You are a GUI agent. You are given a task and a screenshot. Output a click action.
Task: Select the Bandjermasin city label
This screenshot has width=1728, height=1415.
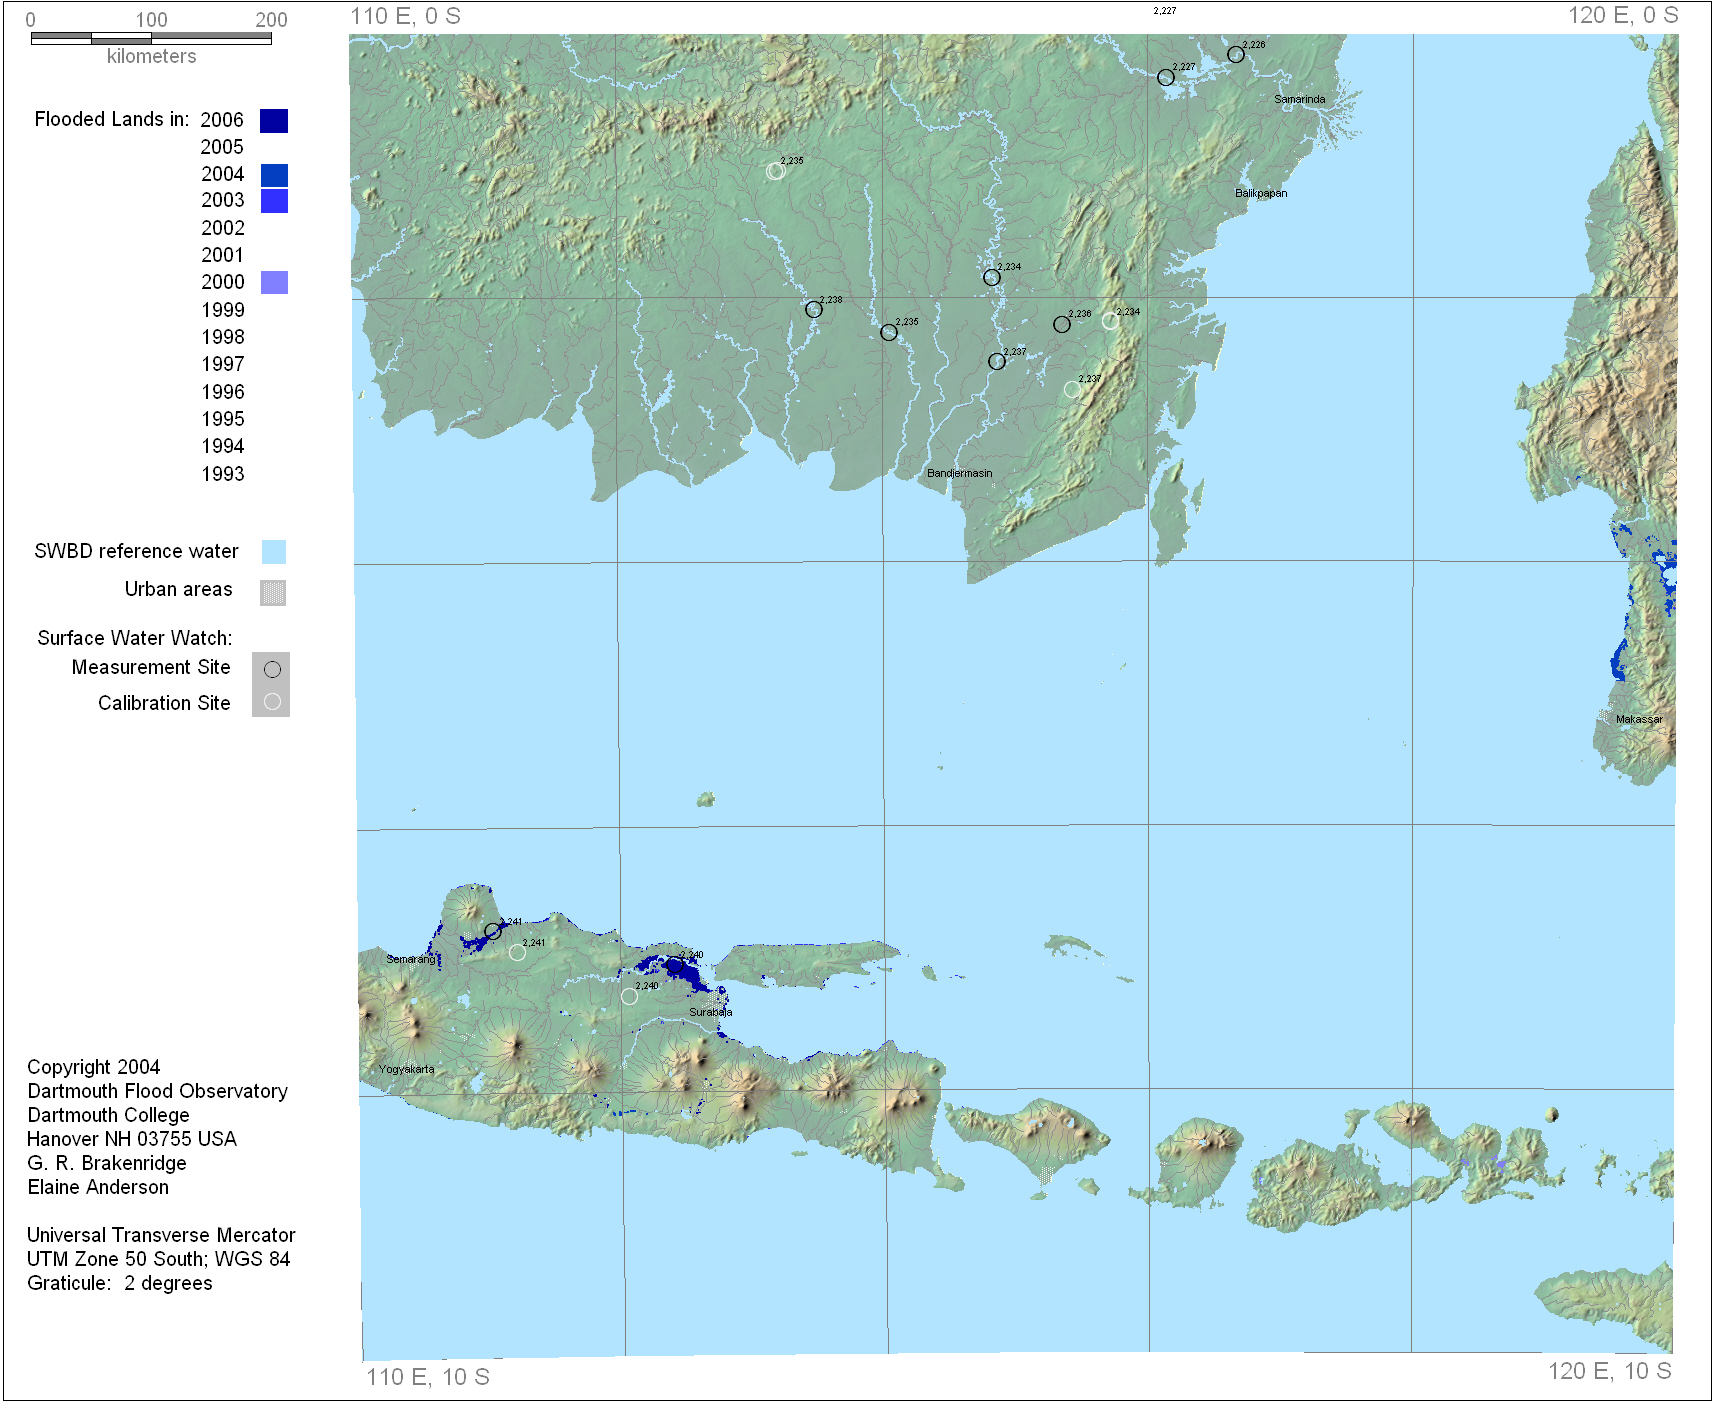[959, 473]
